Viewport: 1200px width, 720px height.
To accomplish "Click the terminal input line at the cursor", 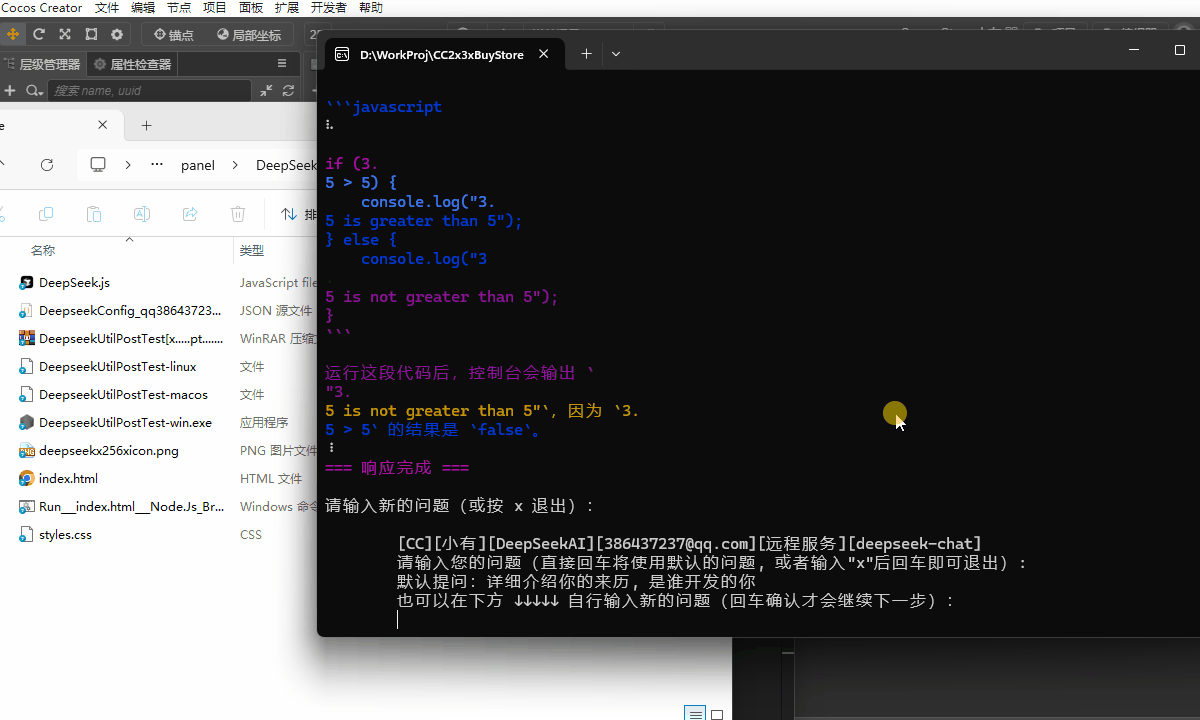I will click(x=397, y=620).
